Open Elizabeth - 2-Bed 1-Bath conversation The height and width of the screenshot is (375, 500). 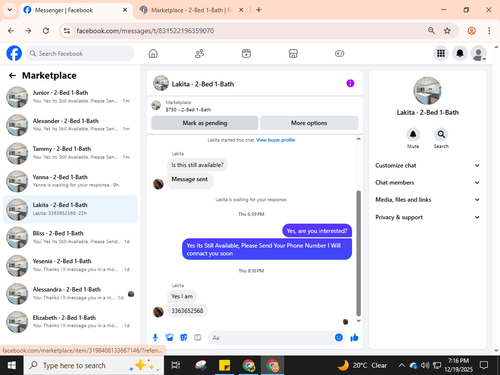70,322
